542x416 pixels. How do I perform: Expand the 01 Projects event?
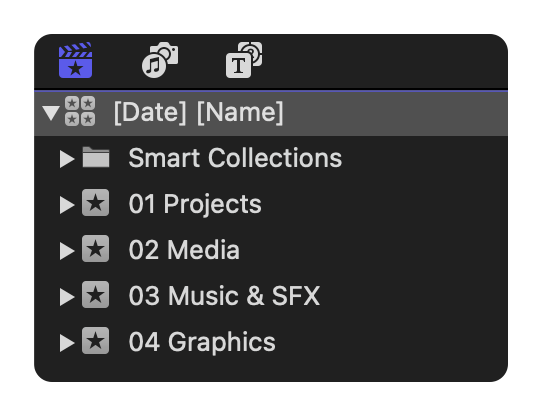click(67, 205)
